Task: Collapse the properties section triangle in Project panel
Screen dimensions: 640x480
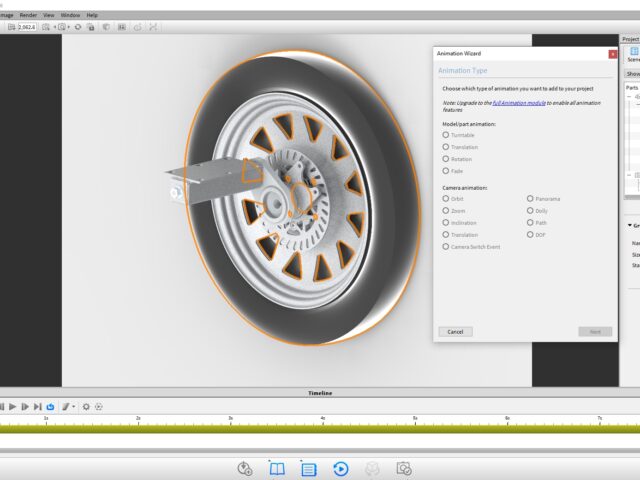Action: pyautogui.click(x=629, y=225)
